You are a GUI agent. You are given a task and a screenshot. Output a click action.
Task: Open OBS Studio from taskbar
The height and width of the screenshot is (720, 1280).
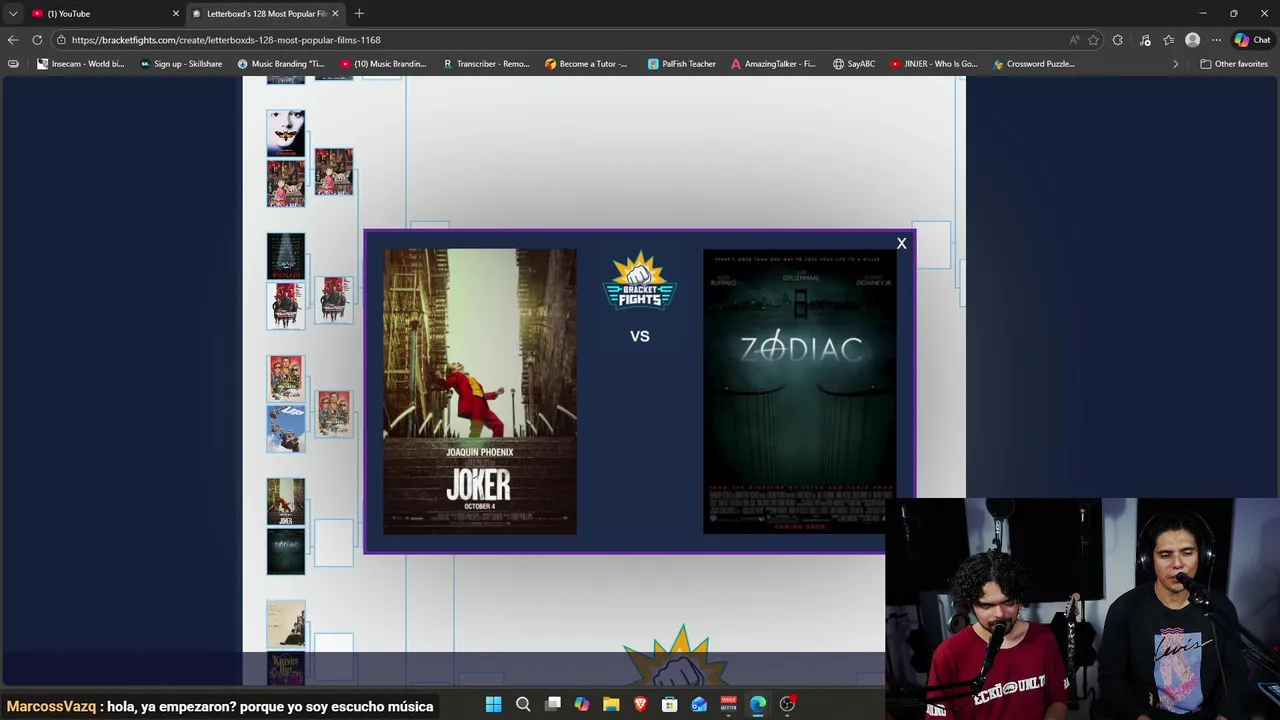pos(787,704)
